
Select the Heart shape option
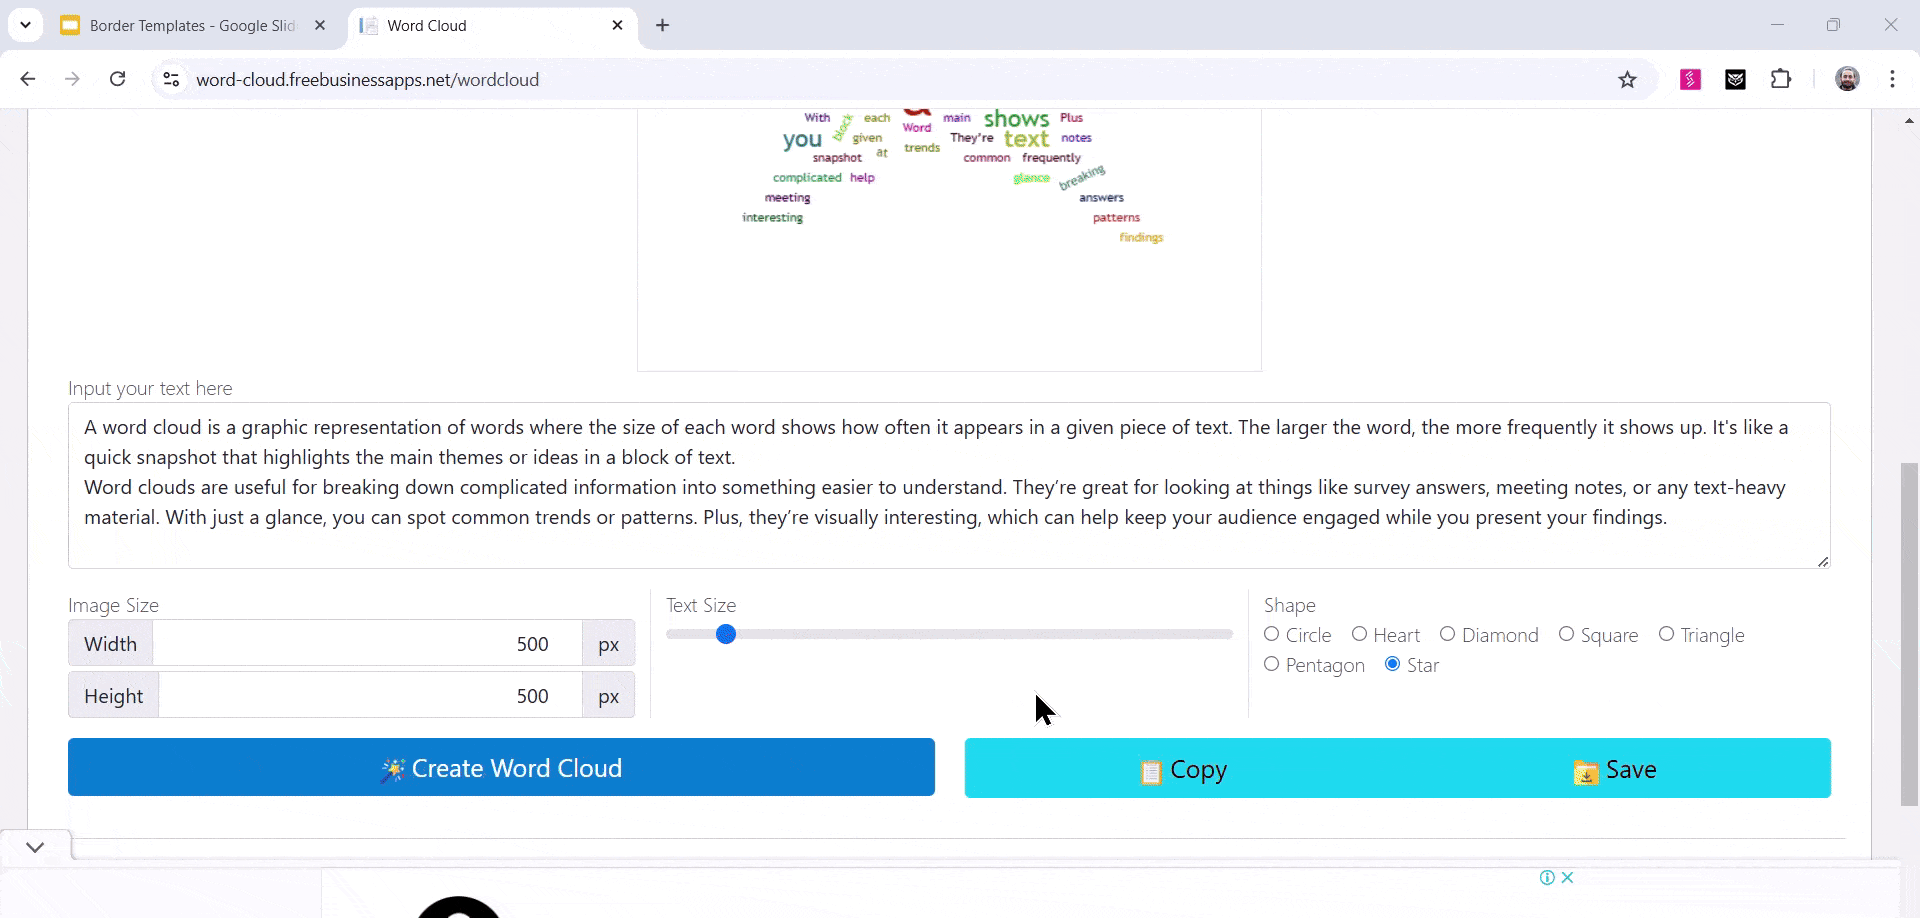click(1361, 635)
